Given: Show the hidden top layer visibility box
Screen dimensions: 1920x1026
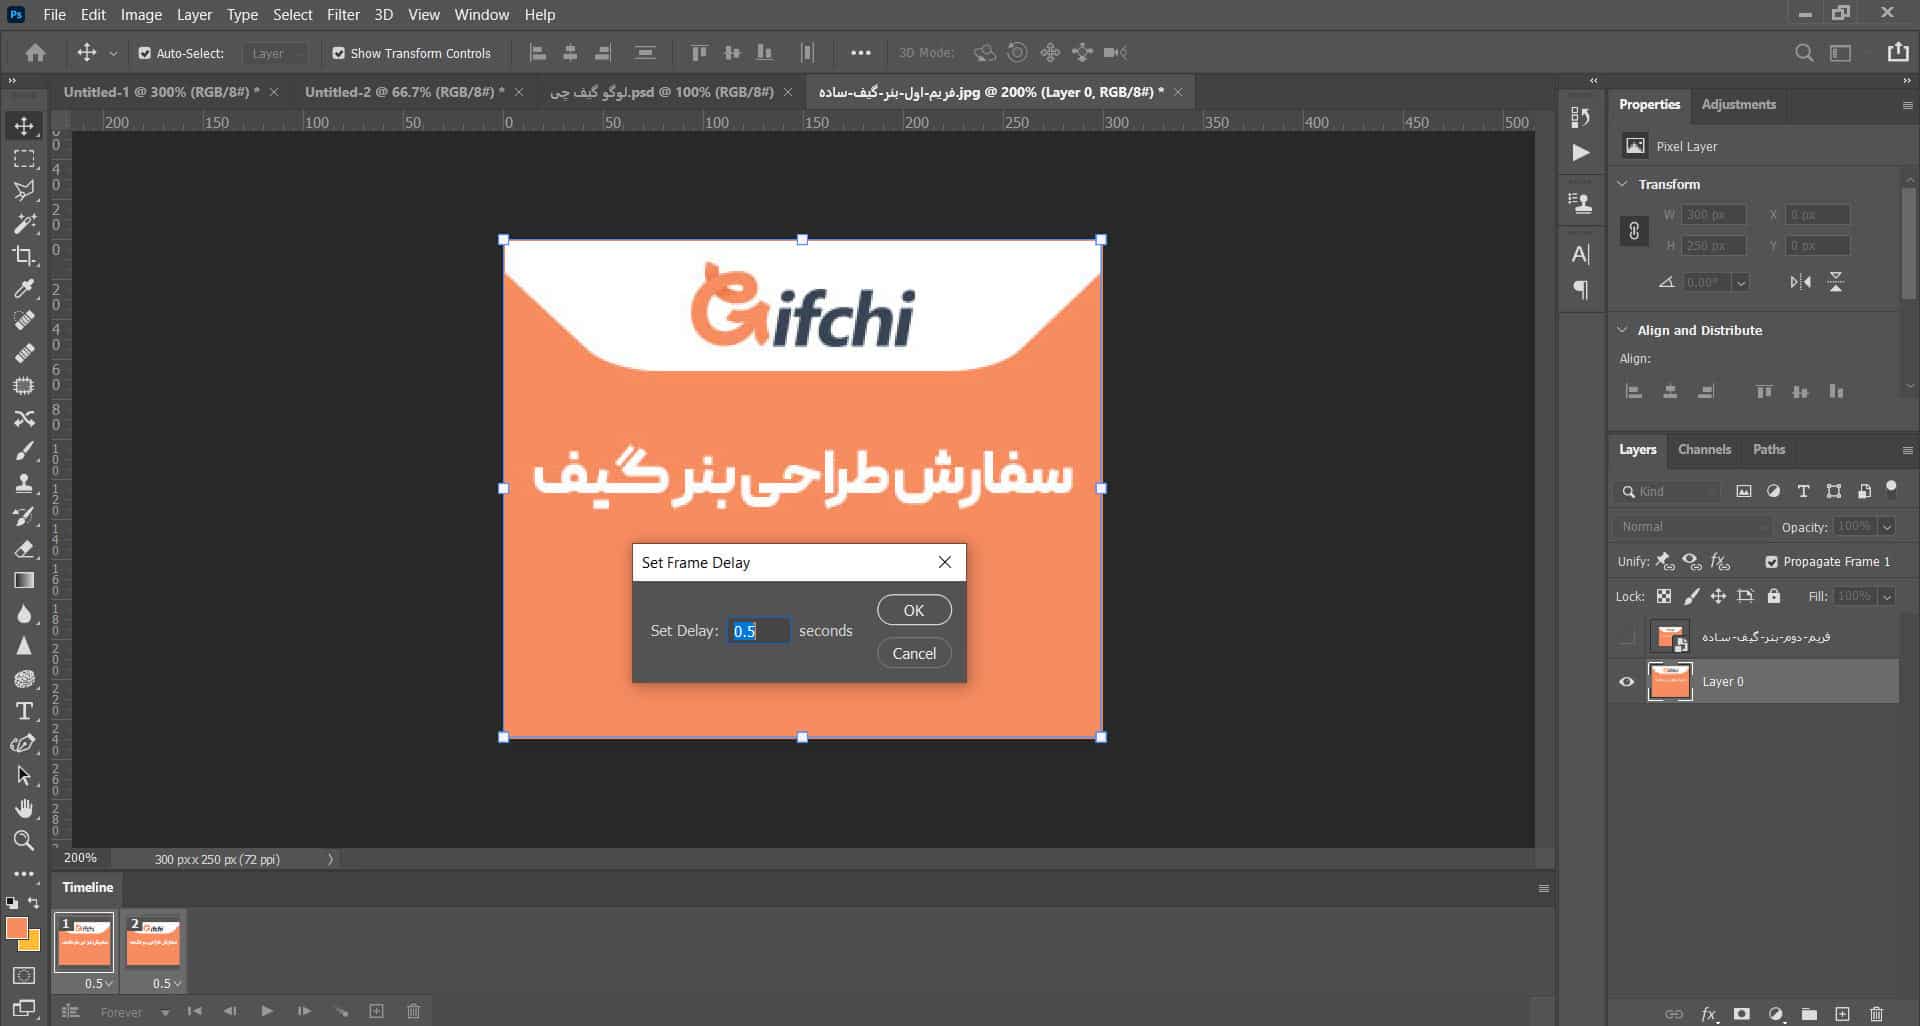Looking at the screenshot, I should tap(1627, 637).
